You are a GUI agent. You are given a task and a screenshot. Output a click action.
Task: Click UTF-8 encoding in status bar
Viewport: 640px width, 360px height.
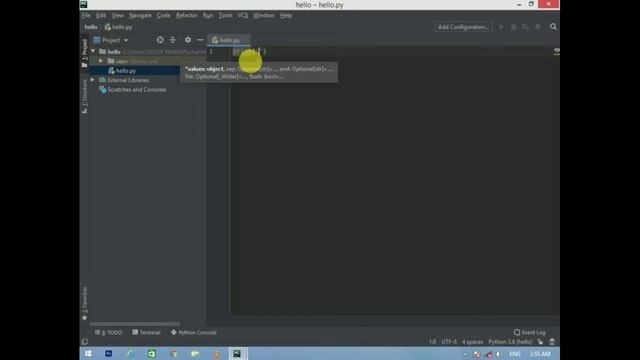[449, 342]
